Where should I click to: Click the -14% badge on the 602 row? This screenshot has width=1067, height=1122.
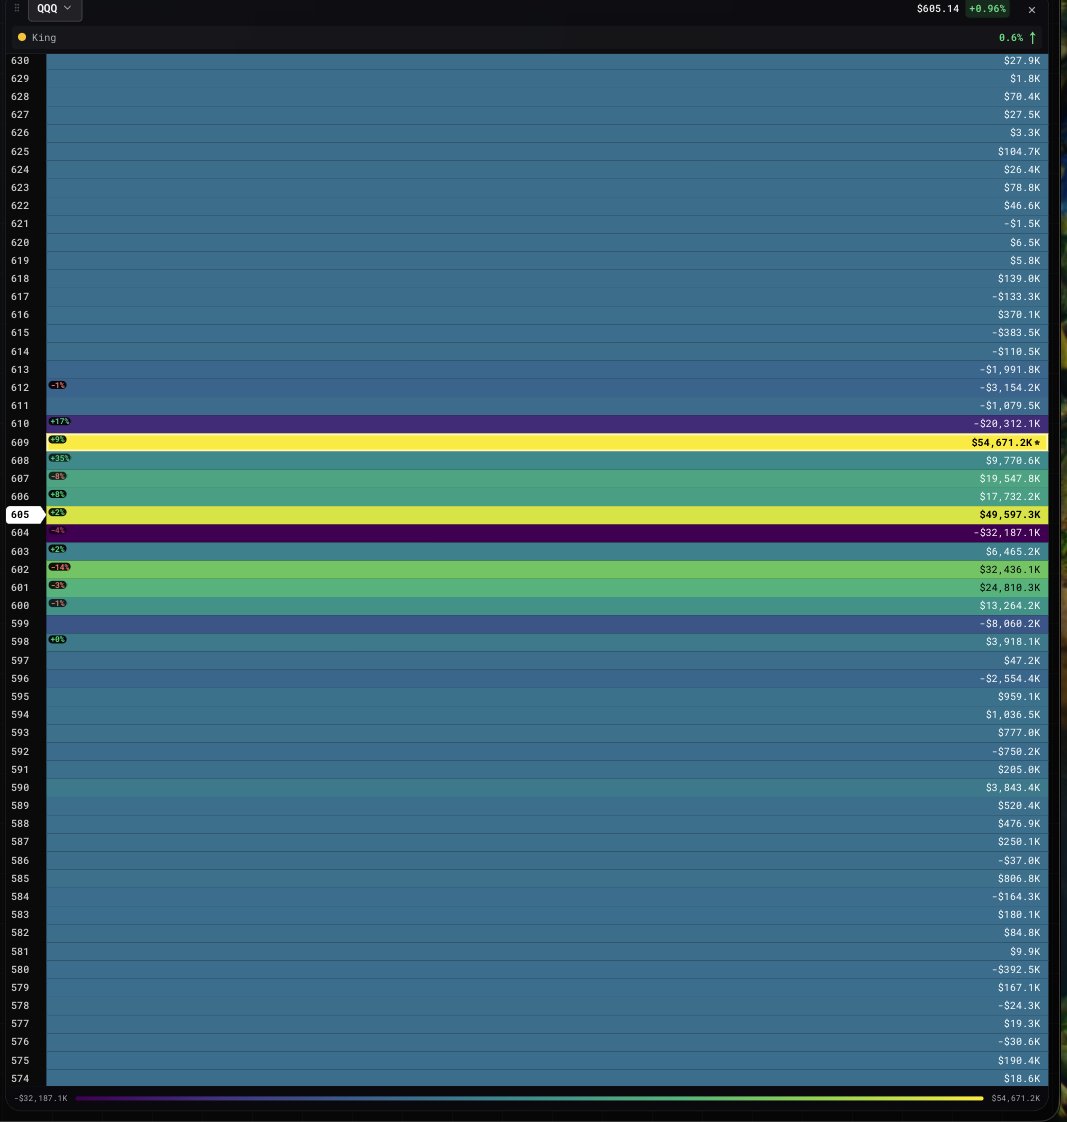point(59,567)
